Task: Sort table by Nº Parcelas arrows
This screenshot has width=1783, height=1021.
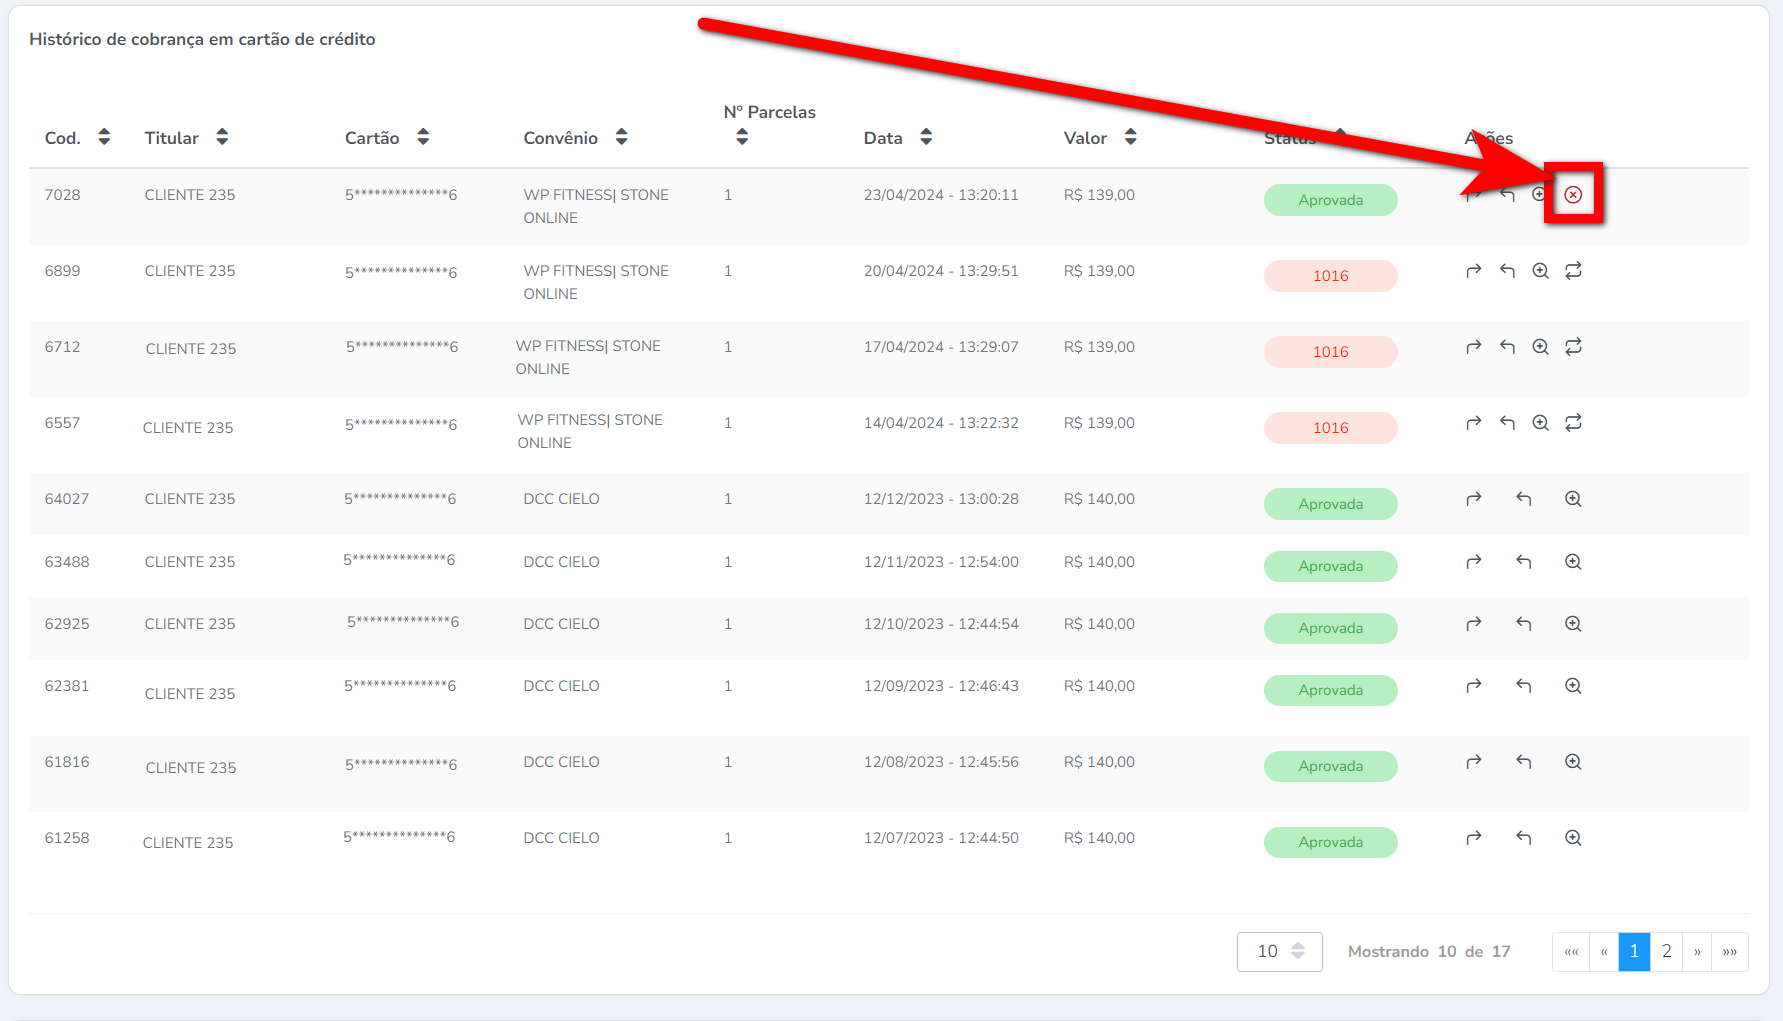Action: coord(742,138)
